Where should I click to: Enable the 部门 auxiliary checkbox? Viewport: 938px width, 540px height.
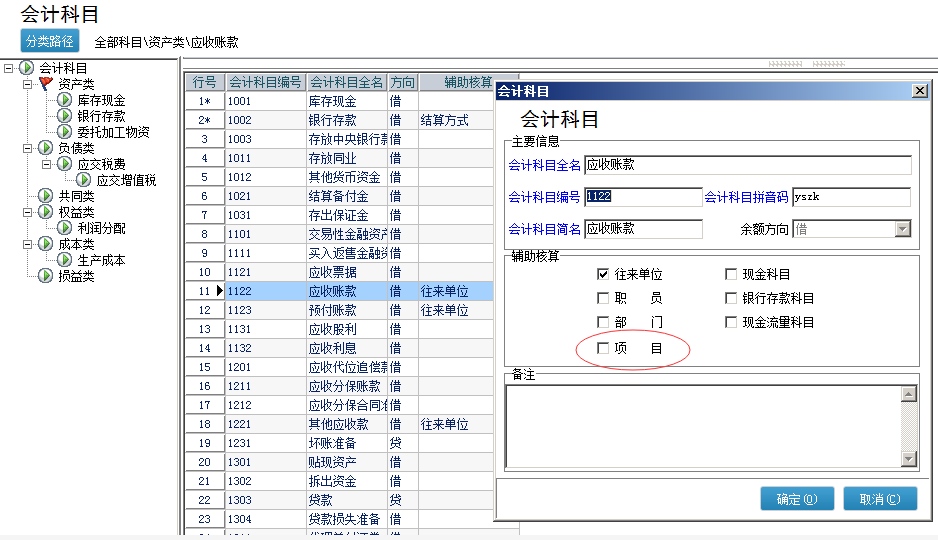pos(603,322)
